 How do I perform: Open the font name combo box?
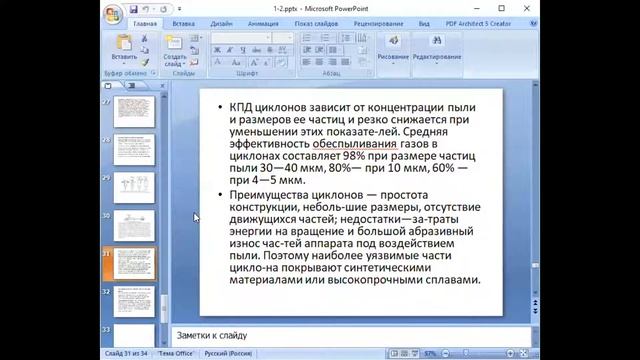[241, 38]
